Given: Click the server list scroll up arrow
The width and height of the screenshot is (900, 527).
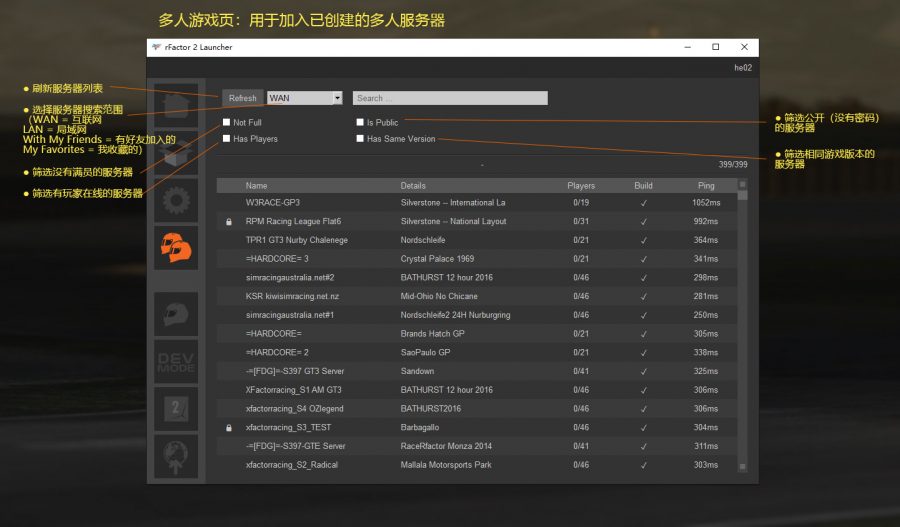Looking at the screenshot, I should point(742,184).
